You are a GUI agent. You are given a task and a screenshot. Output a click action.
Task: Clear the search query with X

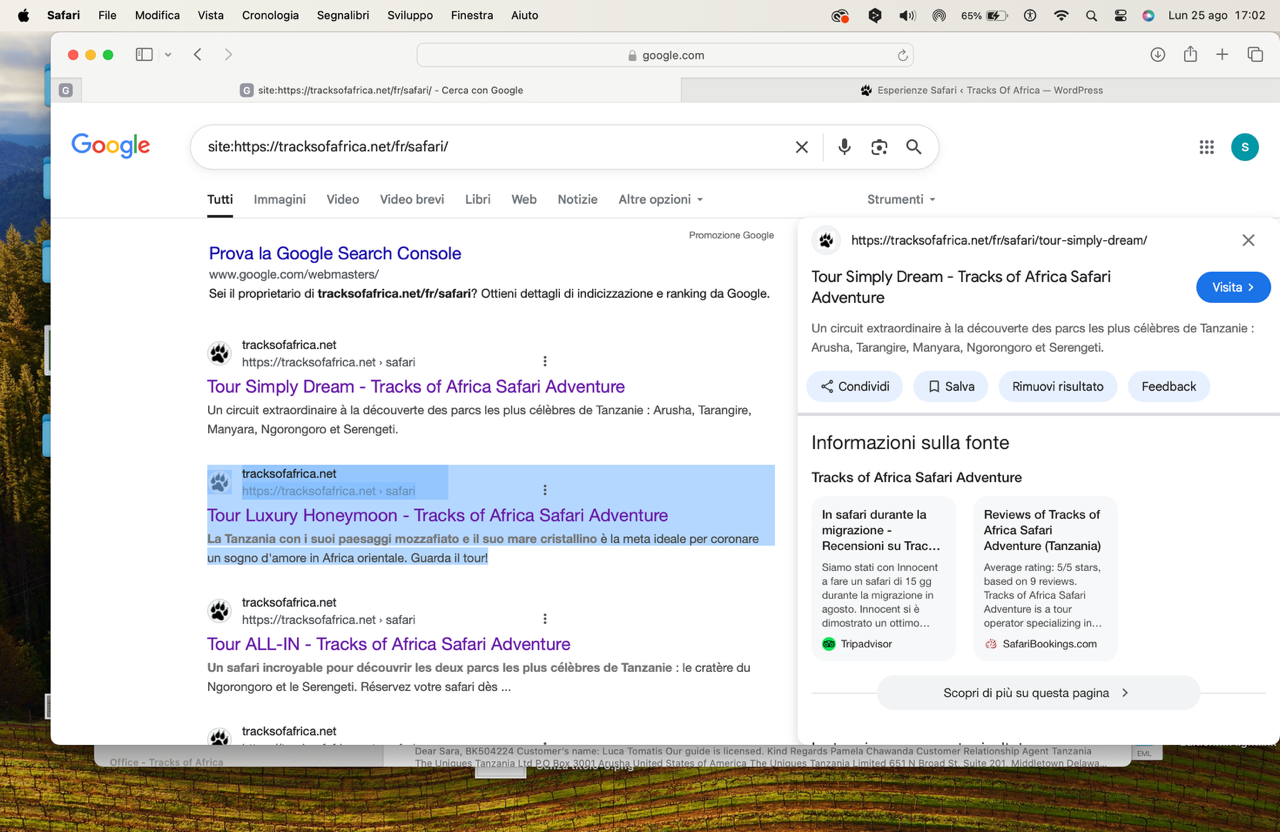(802, 147)
